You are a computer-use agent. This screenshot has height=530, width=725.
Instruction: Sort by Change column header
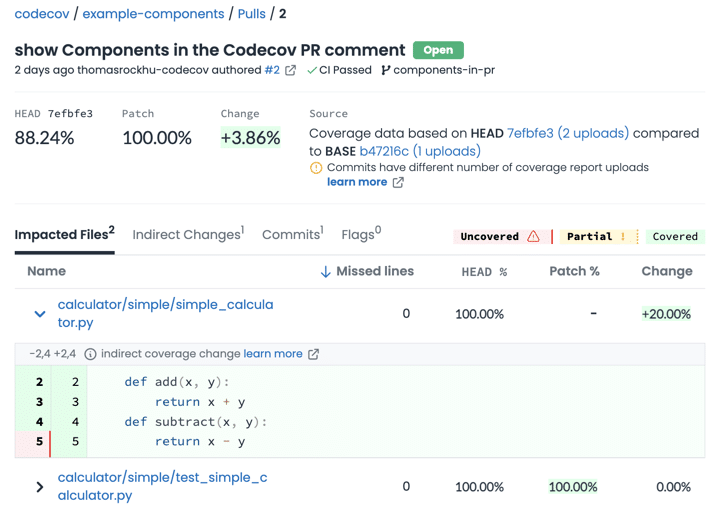[x=667, y=271]
